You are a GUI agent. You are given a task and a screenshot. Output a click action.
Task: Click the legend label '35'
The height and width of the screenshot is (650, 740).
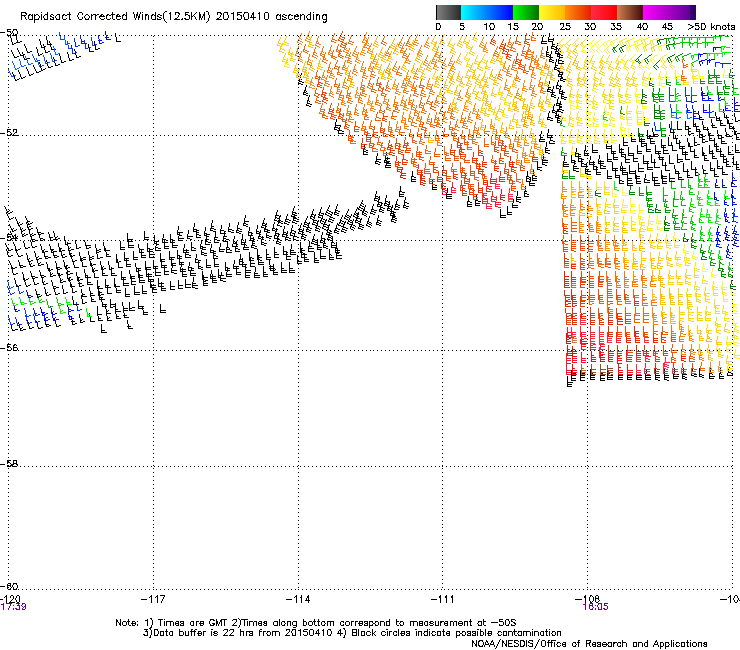point(616,27)
